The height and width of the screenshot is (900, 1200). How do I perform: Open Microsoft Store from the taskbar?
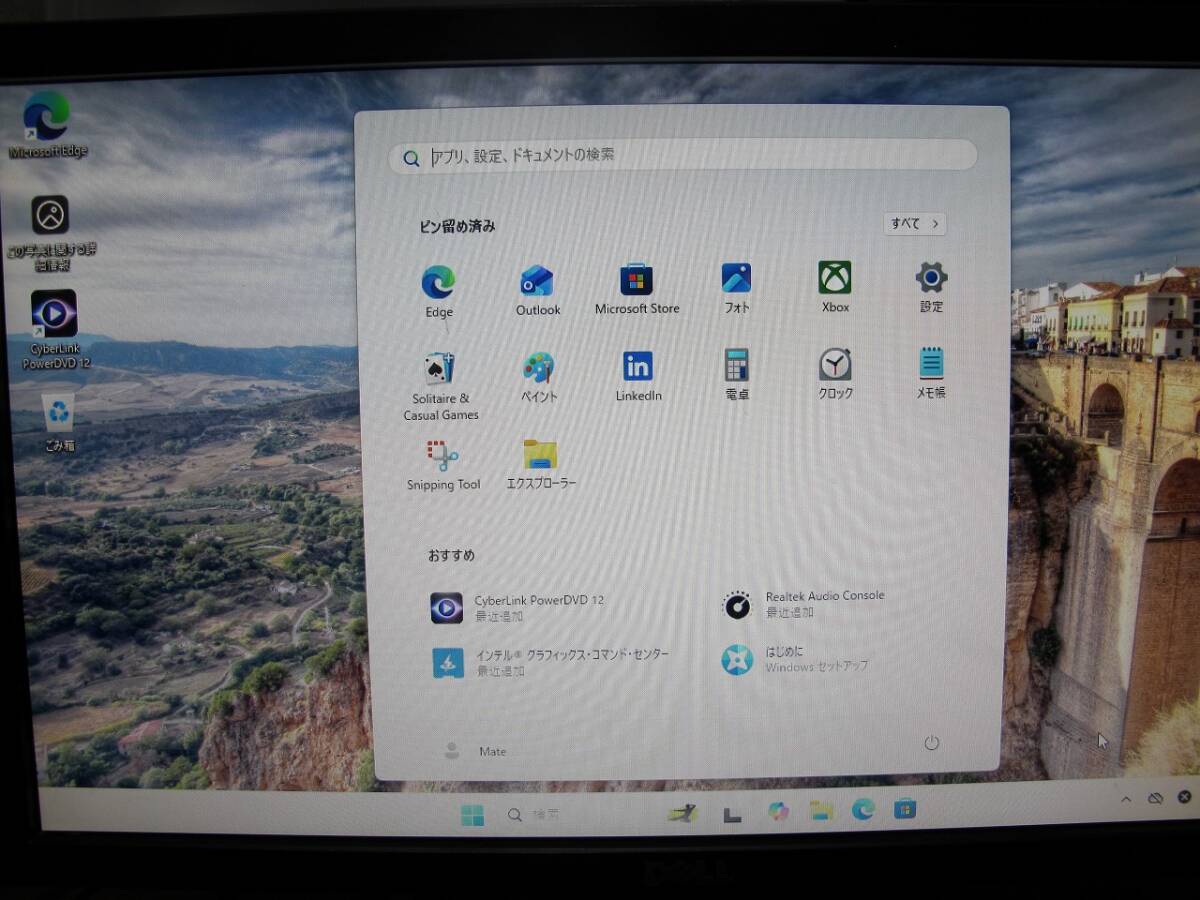[x=905, y=808]
